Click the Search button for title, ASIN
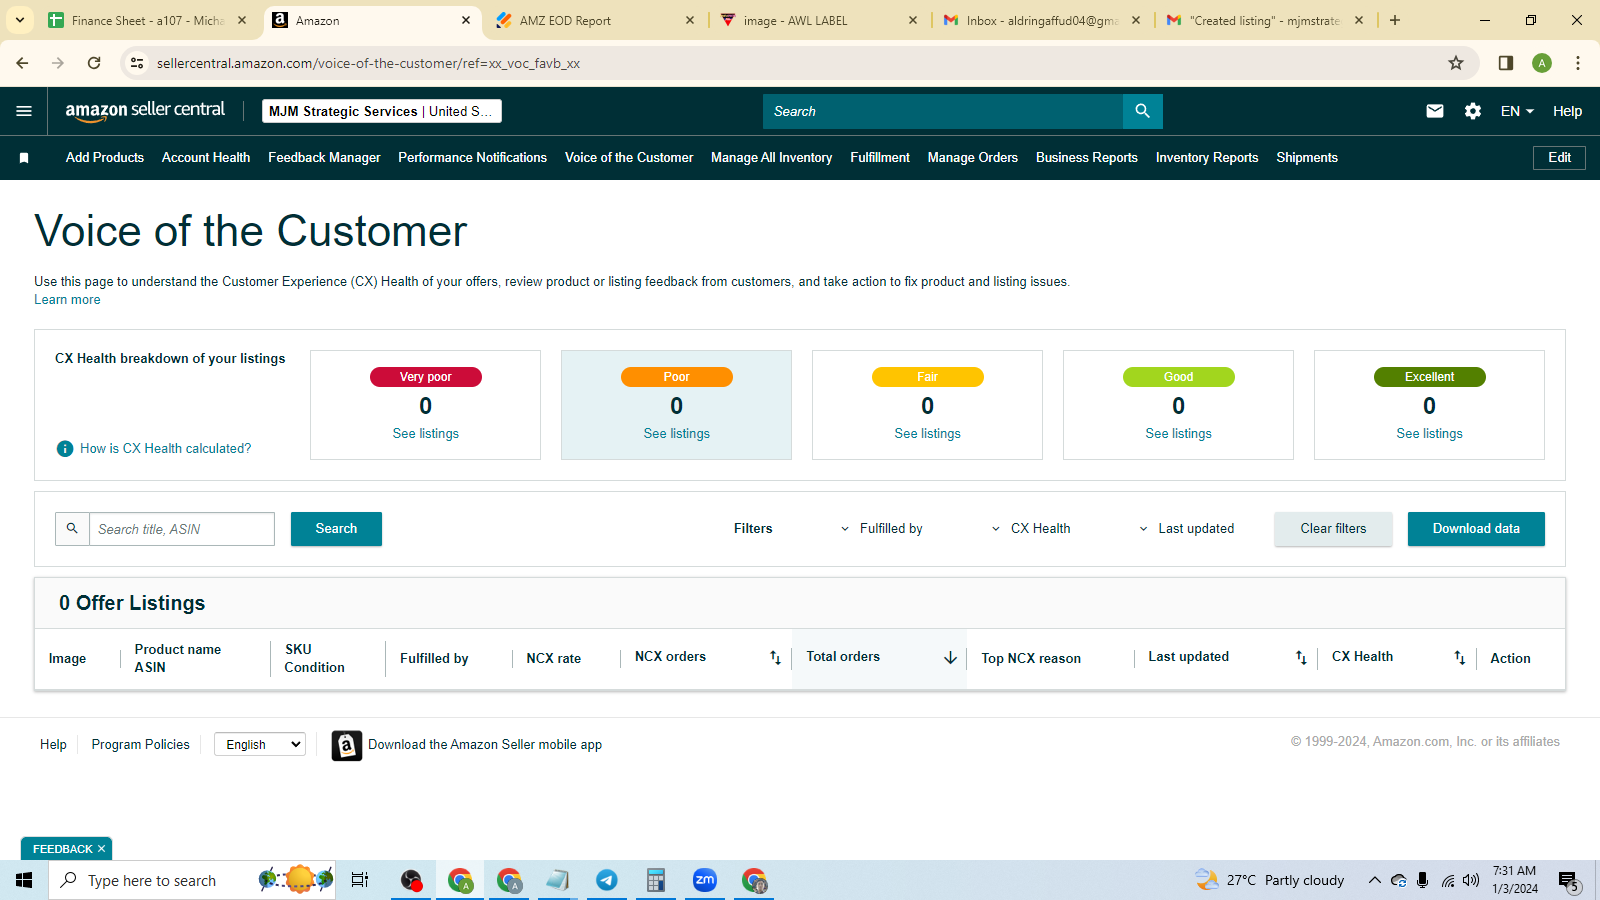The width and height of the screenshot is (1600, 900). (x=336, y=529)
